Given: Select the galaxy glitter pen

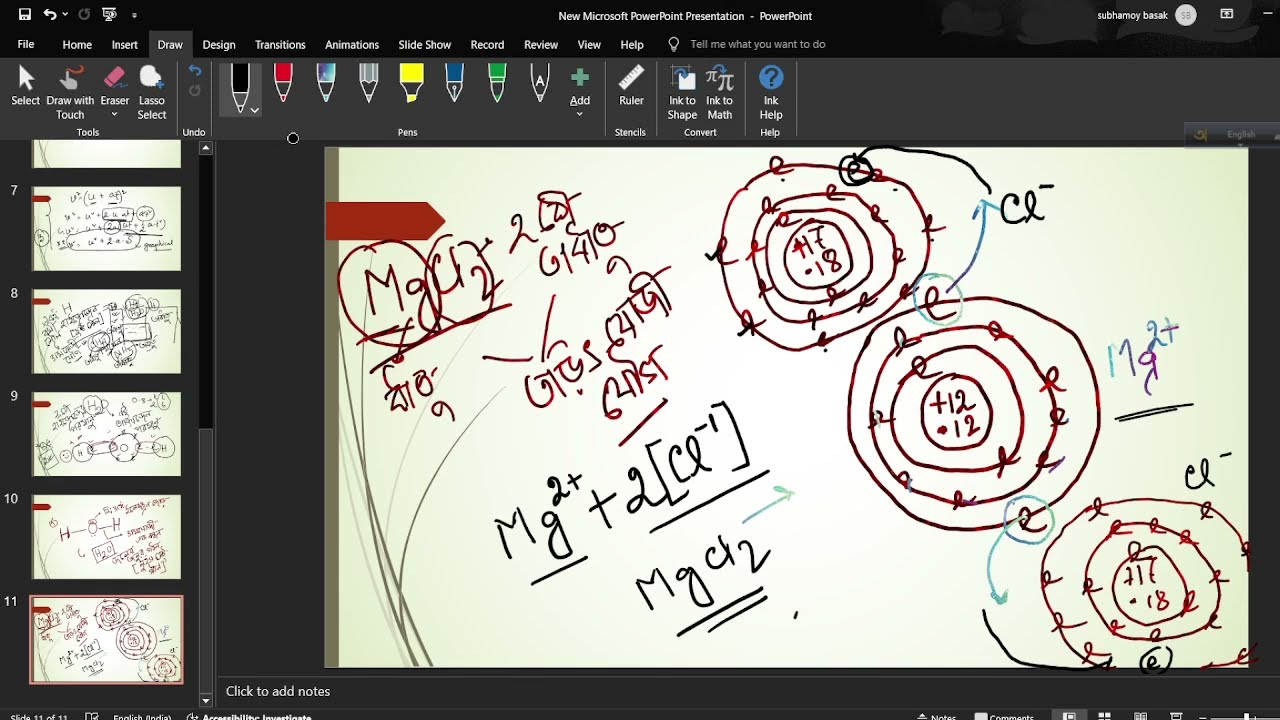Looking at the screenshot, I should point(326,84).
